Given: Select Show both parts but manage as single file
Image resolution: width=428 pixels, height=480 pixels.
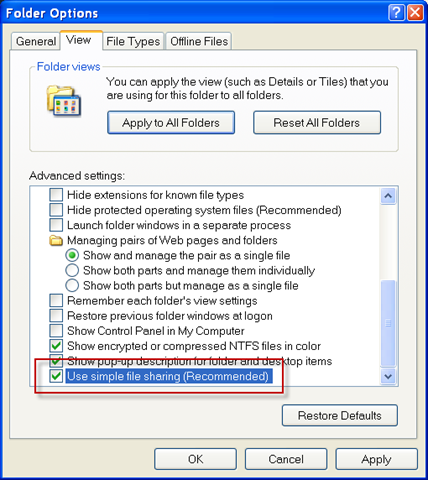Looking at the screenshot, I should (72, 286).
